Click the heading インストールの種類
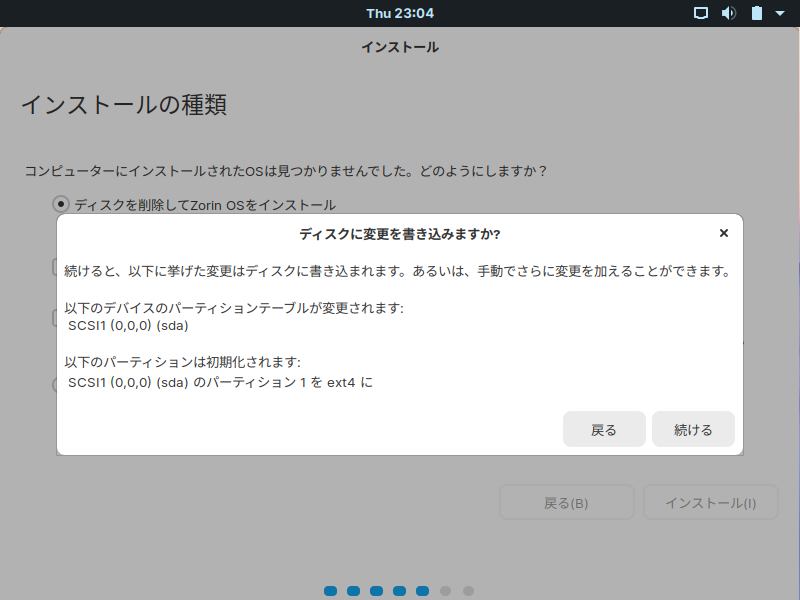 click(123, 105)
